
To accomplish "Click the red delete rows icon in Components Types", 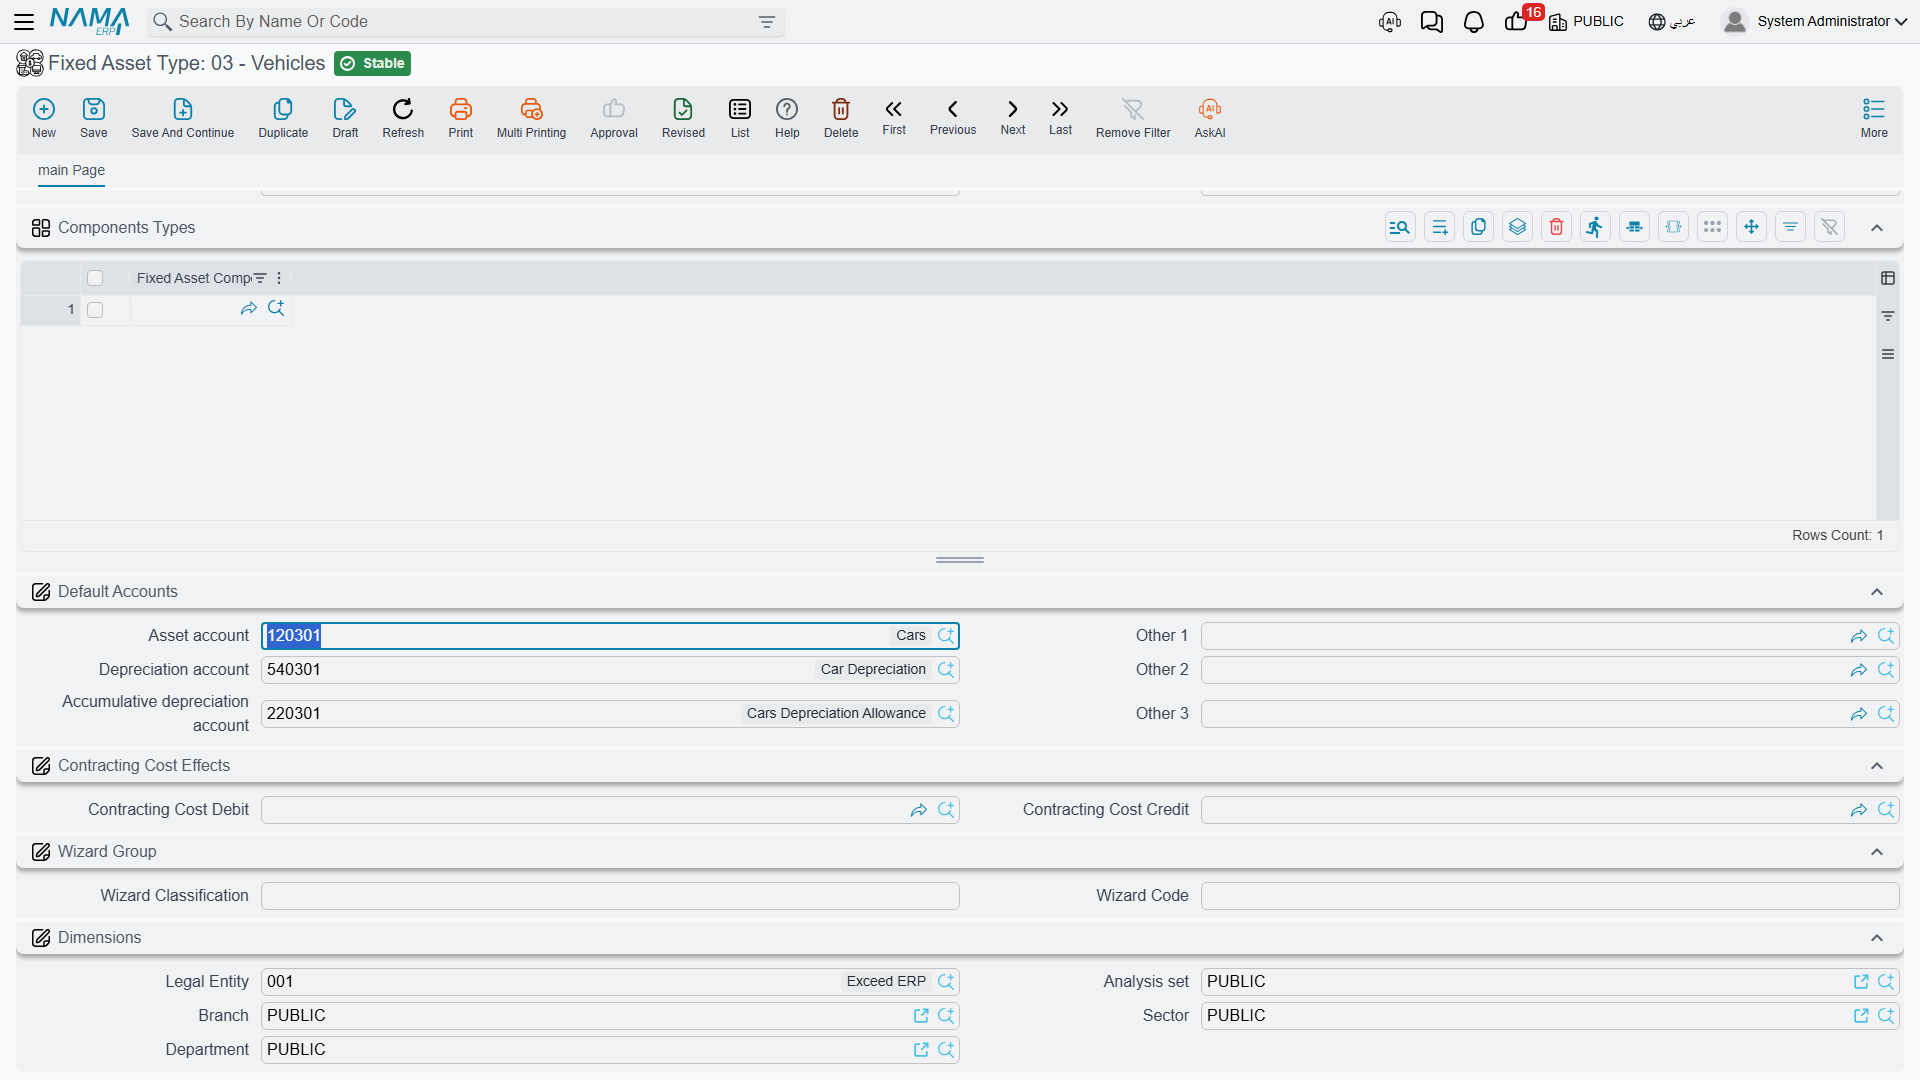I will pos(1556,227).
